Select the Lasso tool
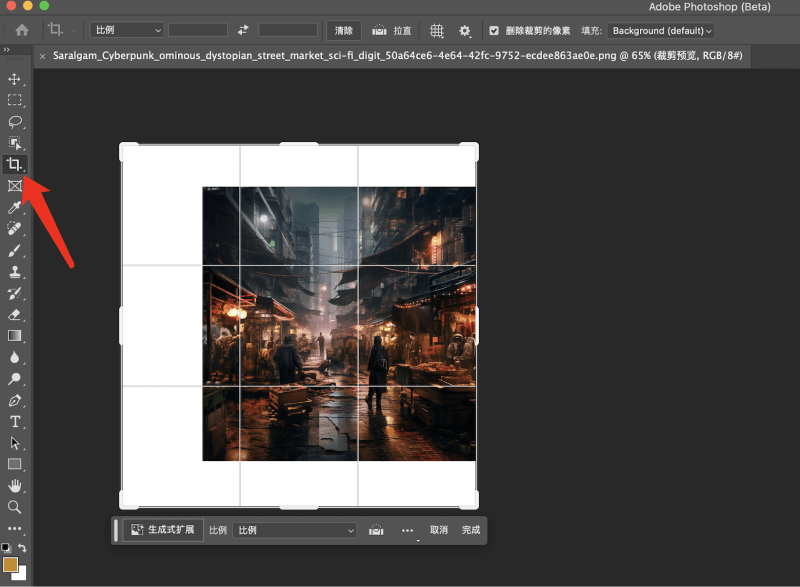This screenshot has width=800, height=587. tap(14, 121)
